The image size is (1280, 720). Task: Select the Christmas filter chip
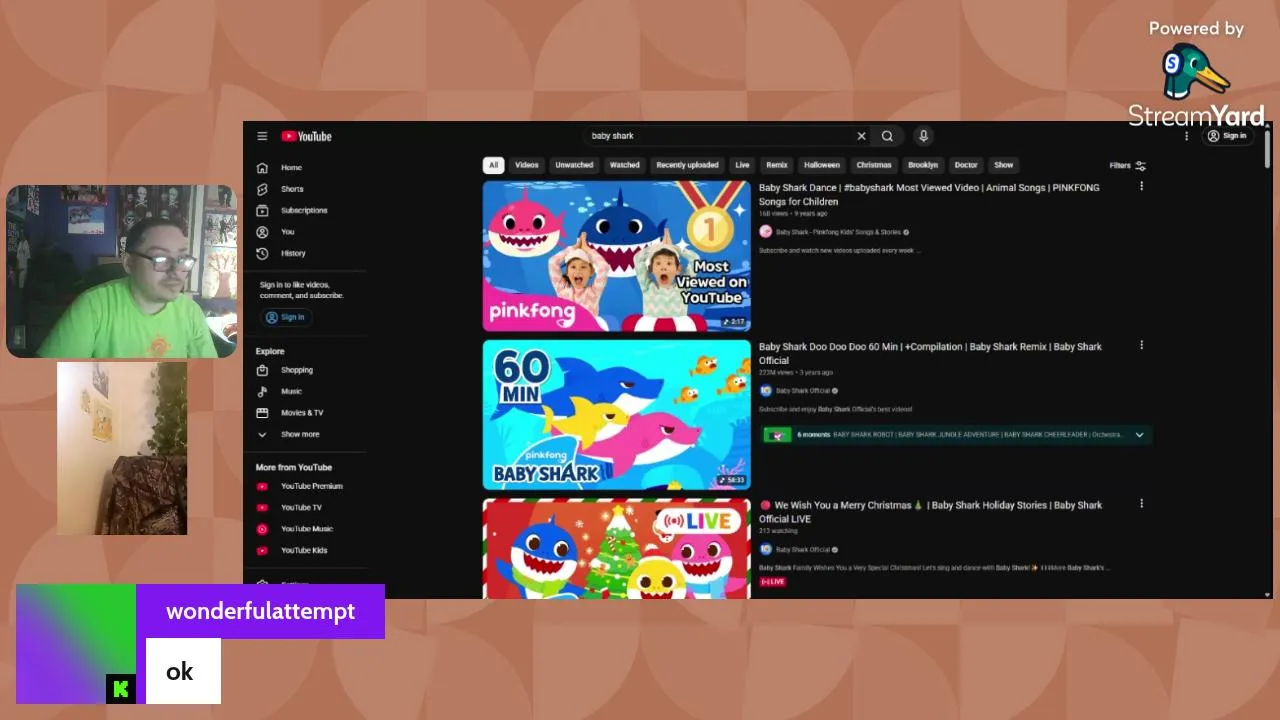pyautogui.click(x=873, y=165)
